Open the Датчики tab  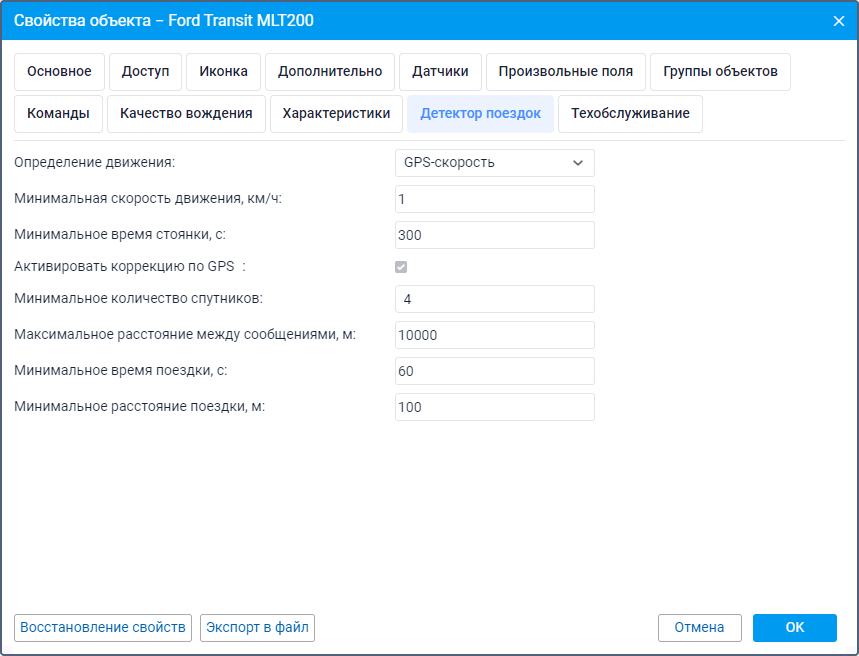coord(440,72)
